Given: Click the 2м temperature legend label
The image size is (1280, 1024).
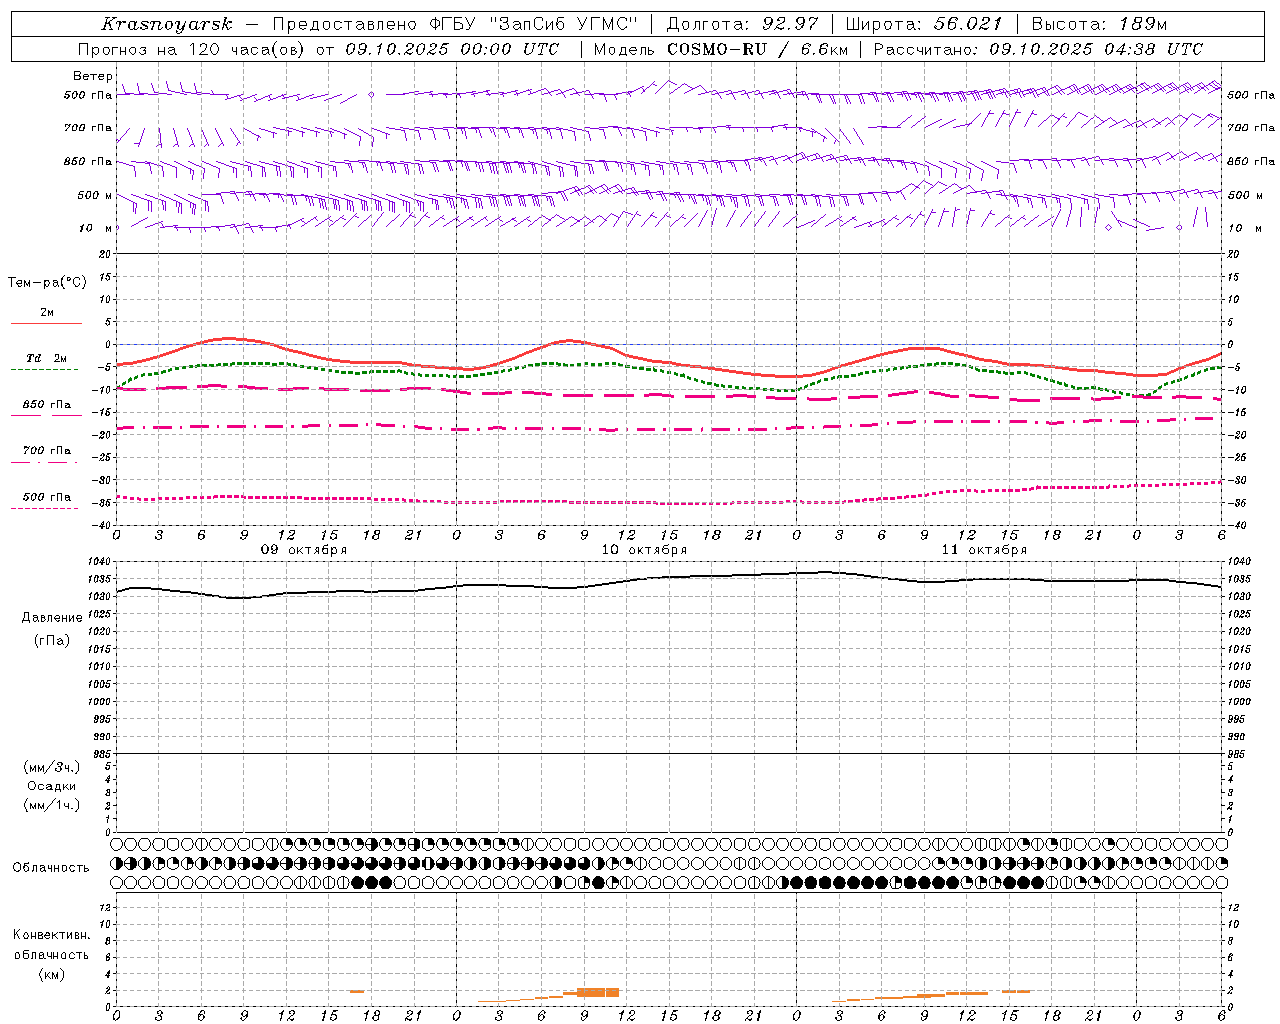Looking at the screenshot, I should (47, 312).
